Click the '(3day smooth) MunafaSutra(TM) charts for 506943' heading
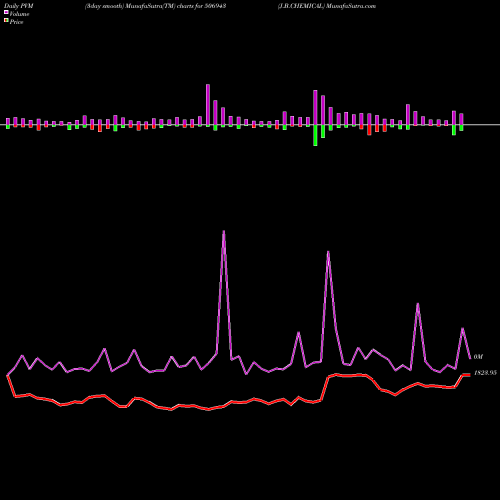500x500 pixels. point(155,6)
